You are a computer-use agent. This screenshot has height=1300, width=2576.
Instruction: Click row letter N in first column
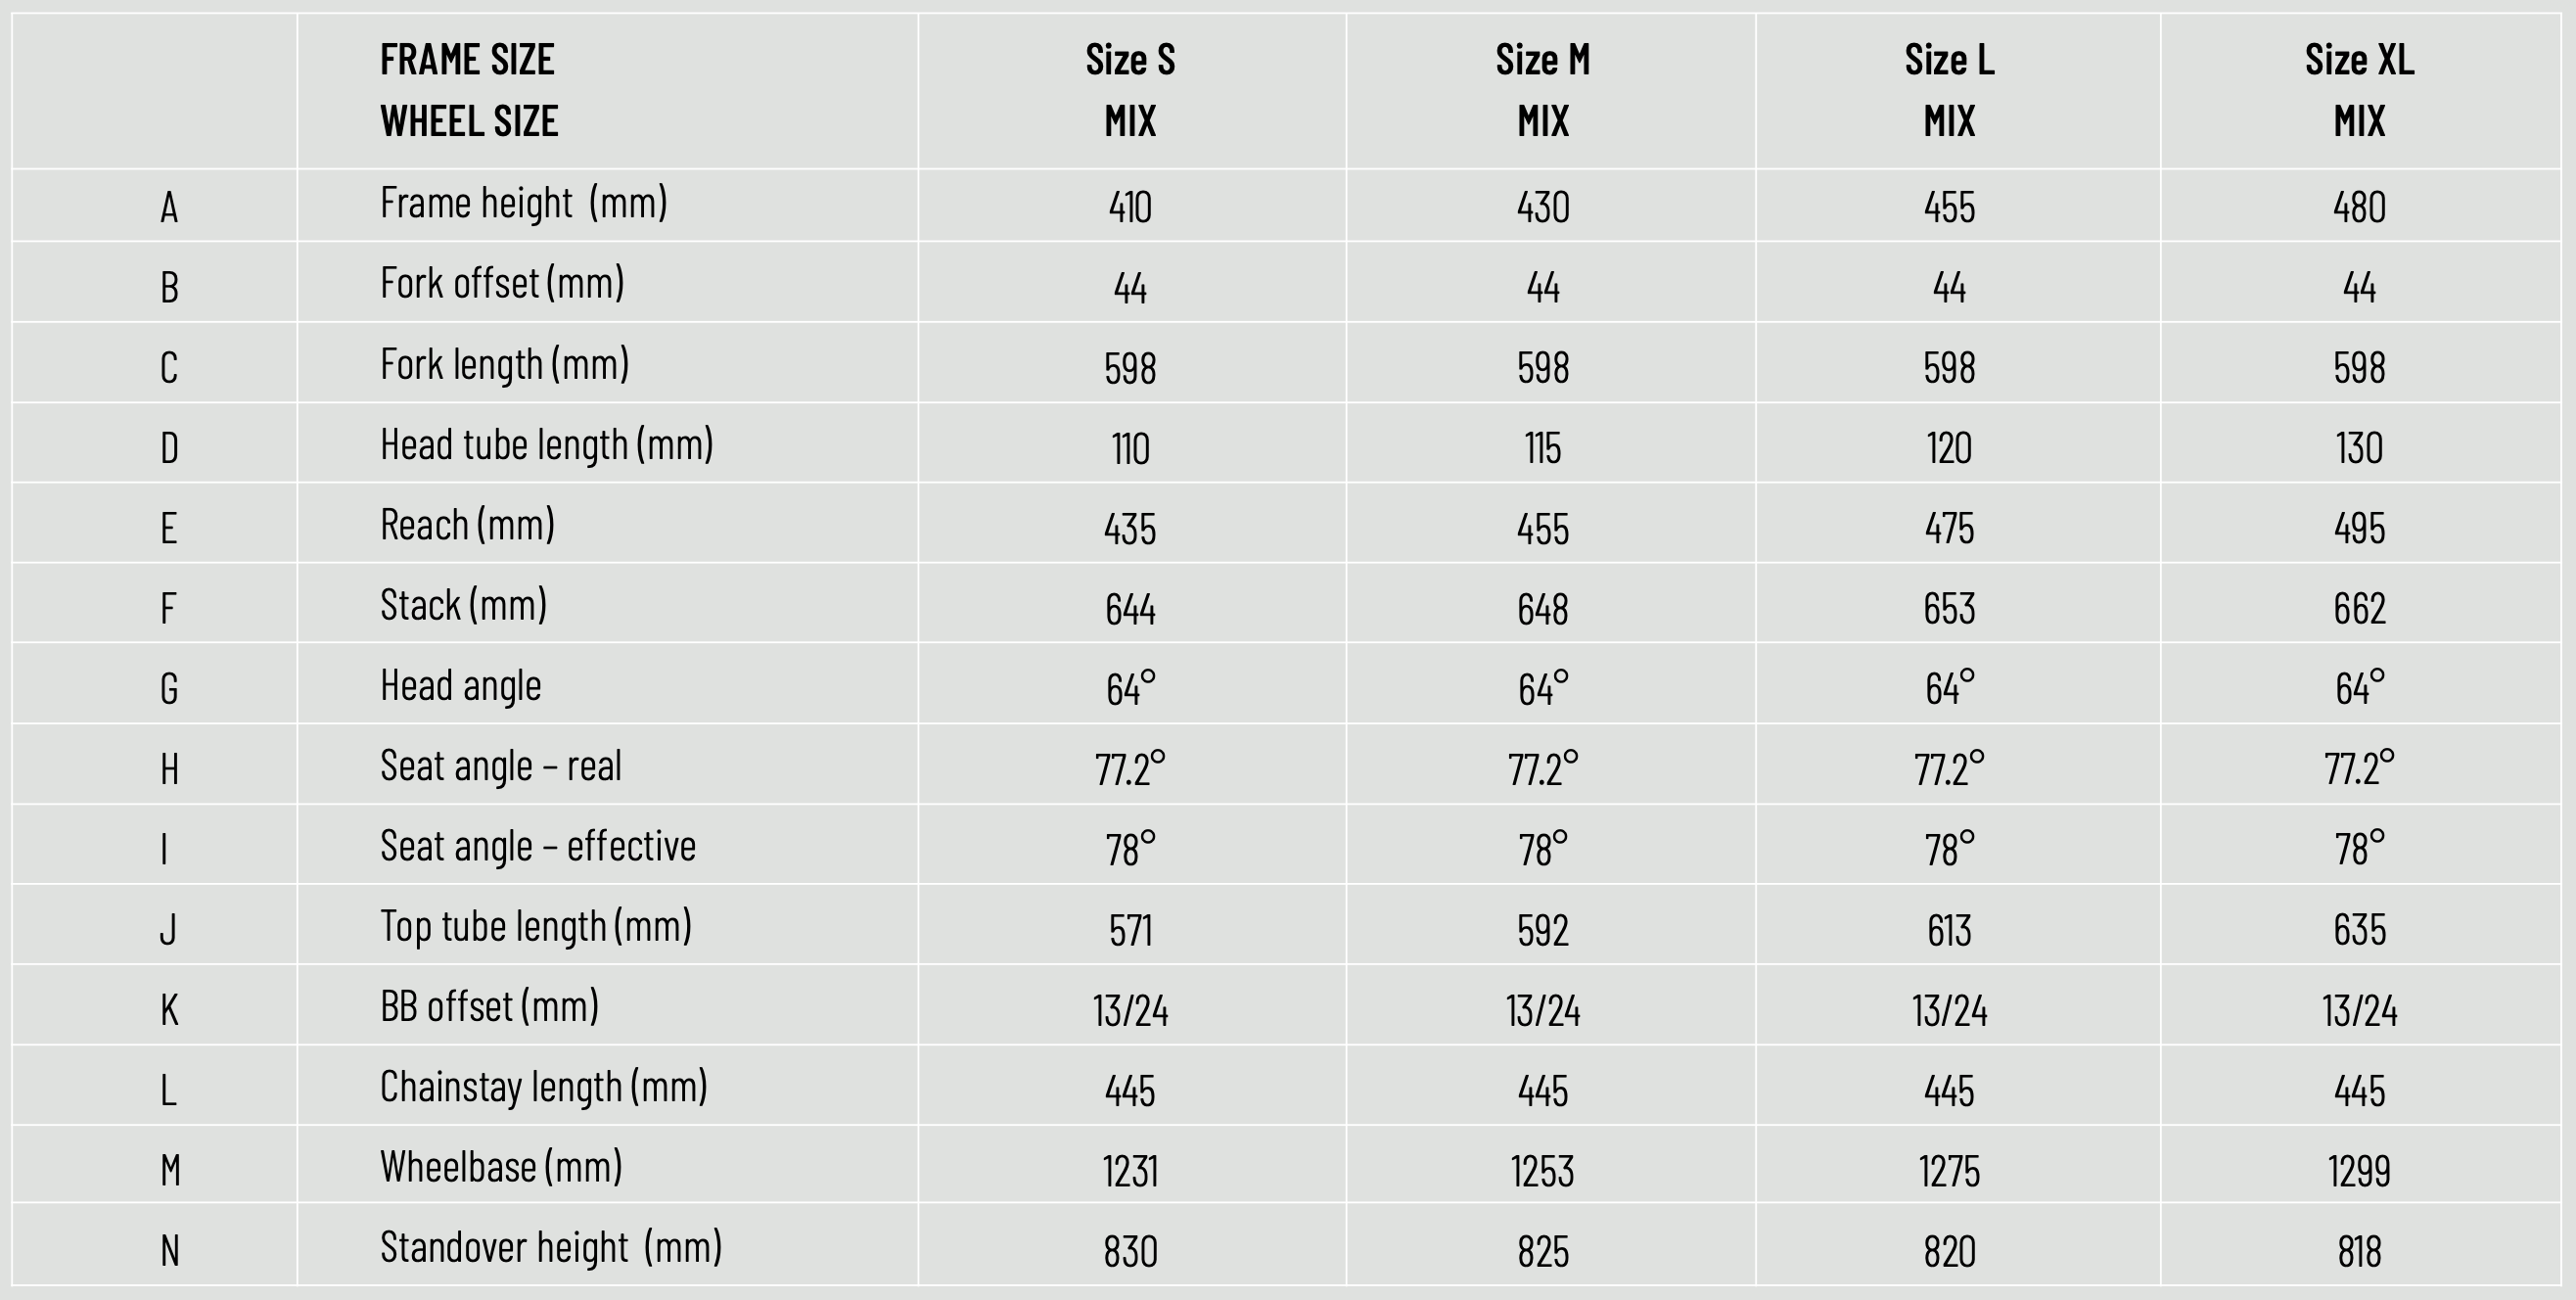coord(170,1251)
